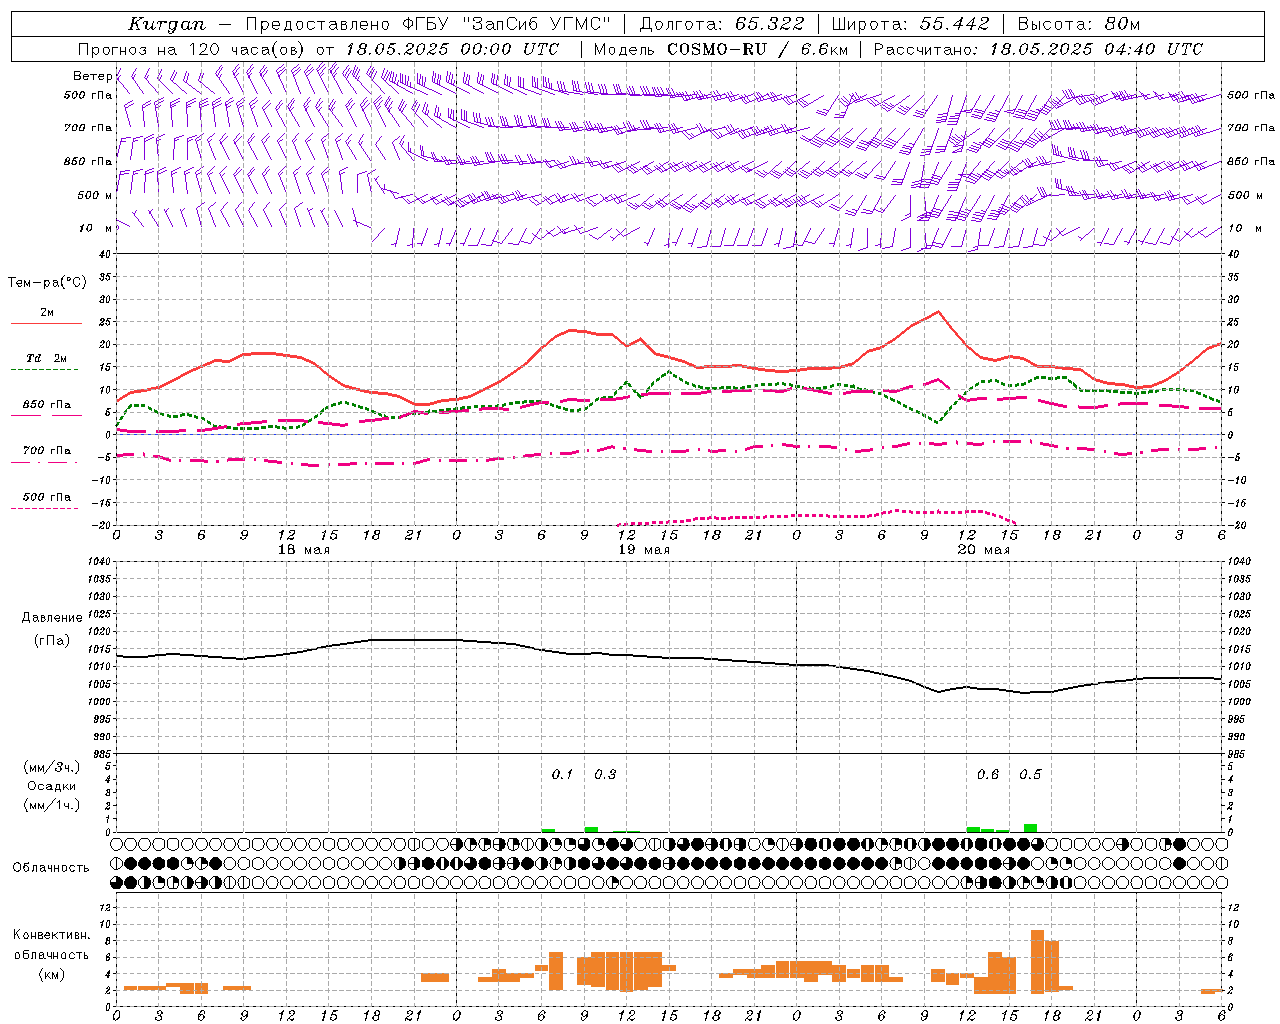Screen dimensions: 1280x1024
Task: Click the solid red 2м legend line
Action: [x=46, y=324]
